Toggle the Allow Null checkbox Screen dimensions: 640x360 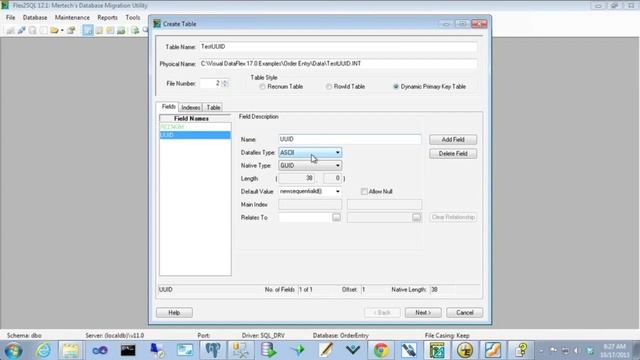tap(364, 191)
